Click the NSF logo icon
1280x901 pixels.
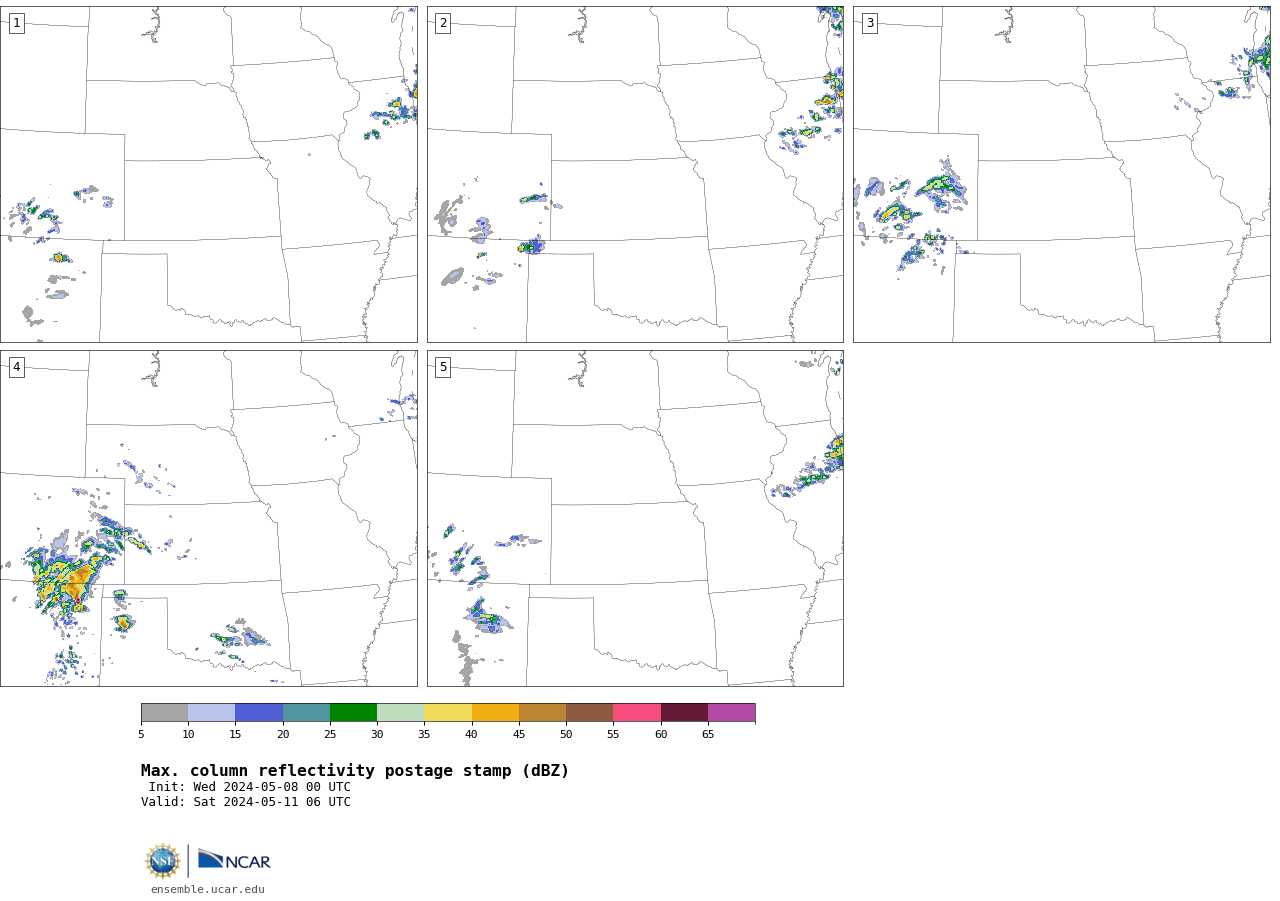163,861
